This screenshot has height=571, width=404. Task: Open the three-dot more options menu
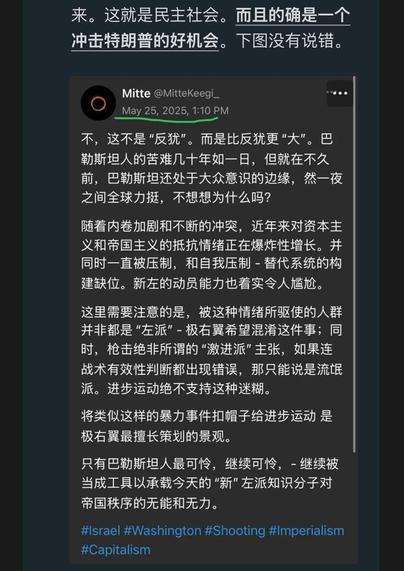(340, 93)
